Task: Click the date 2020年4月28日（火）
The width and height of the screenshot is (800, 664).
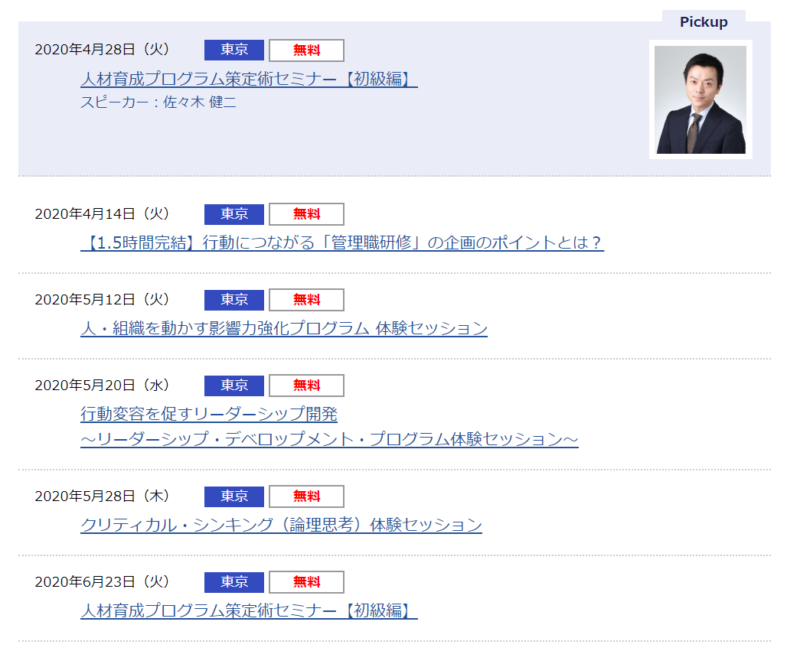Action: tap(102, 50)
